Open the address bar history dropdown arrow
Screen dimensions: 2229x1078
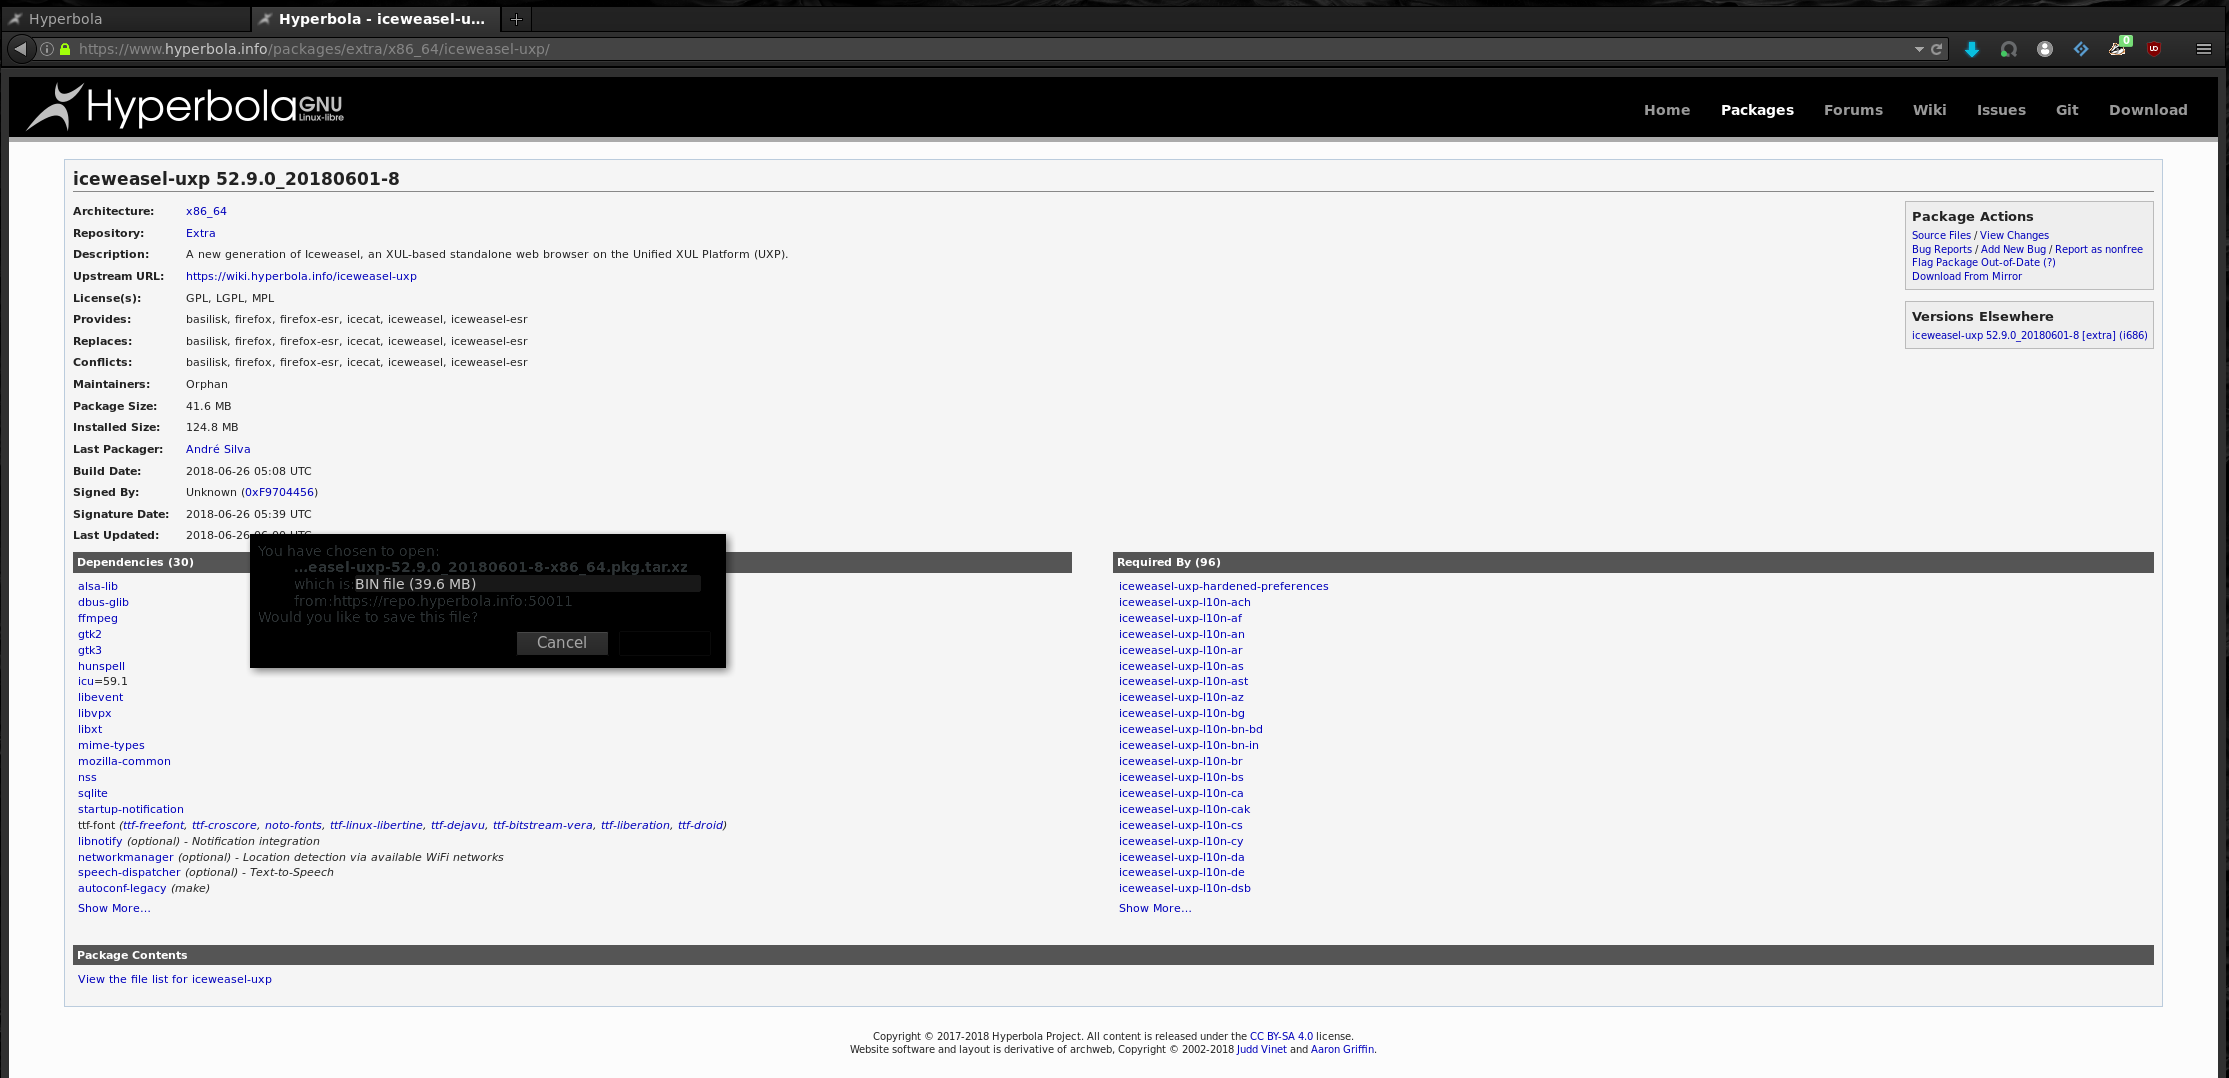tap(1918, 49)
